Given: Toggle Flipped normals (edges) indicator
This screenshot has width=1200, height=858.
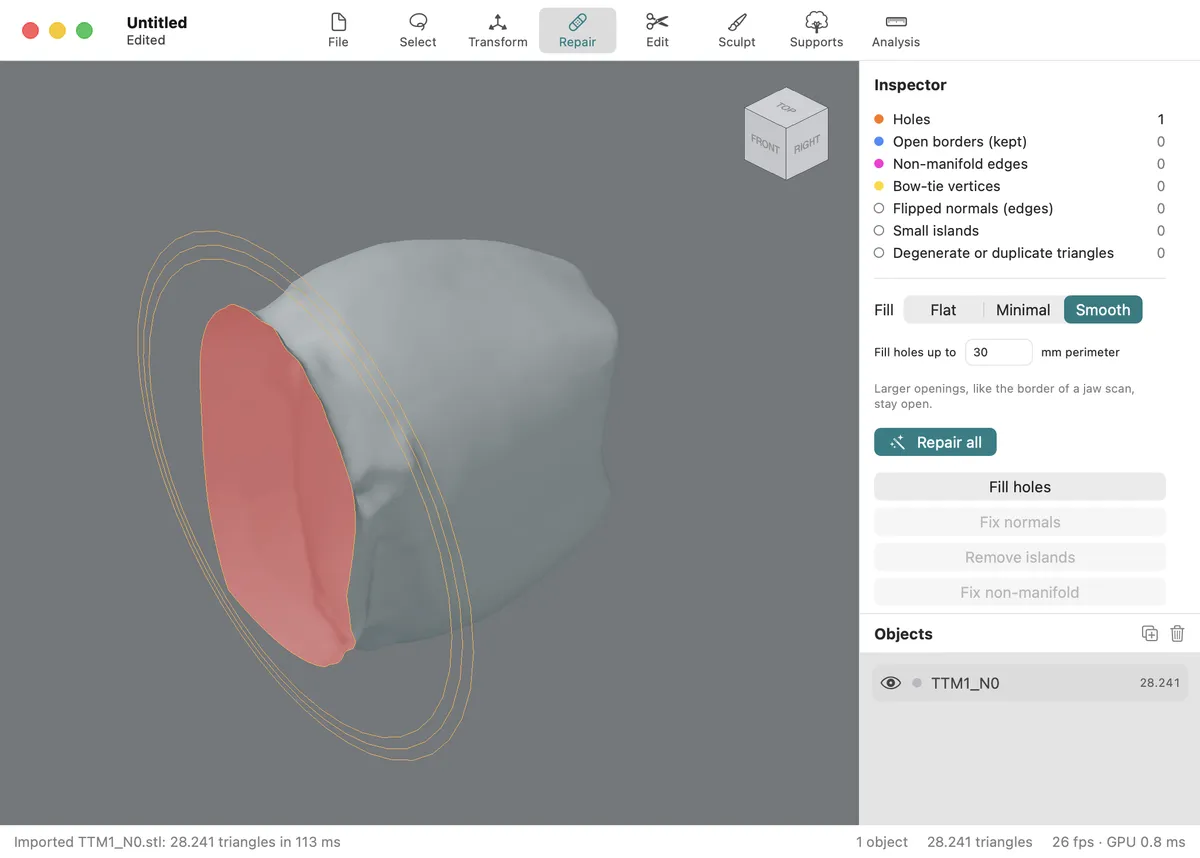Looking at the screenshot, I should pyautogui.click(x=1019, y=208).
